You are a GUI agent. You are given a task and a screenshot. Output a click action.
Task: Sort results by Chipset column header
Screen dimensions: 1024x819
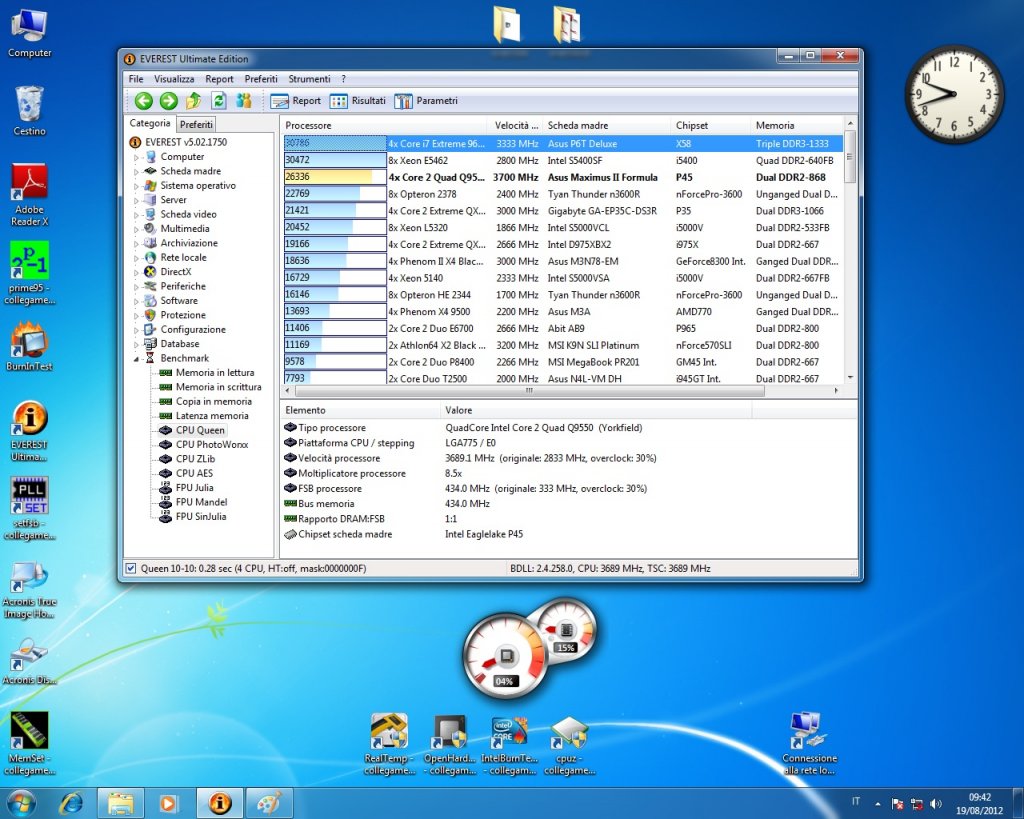tap(710, 125)
